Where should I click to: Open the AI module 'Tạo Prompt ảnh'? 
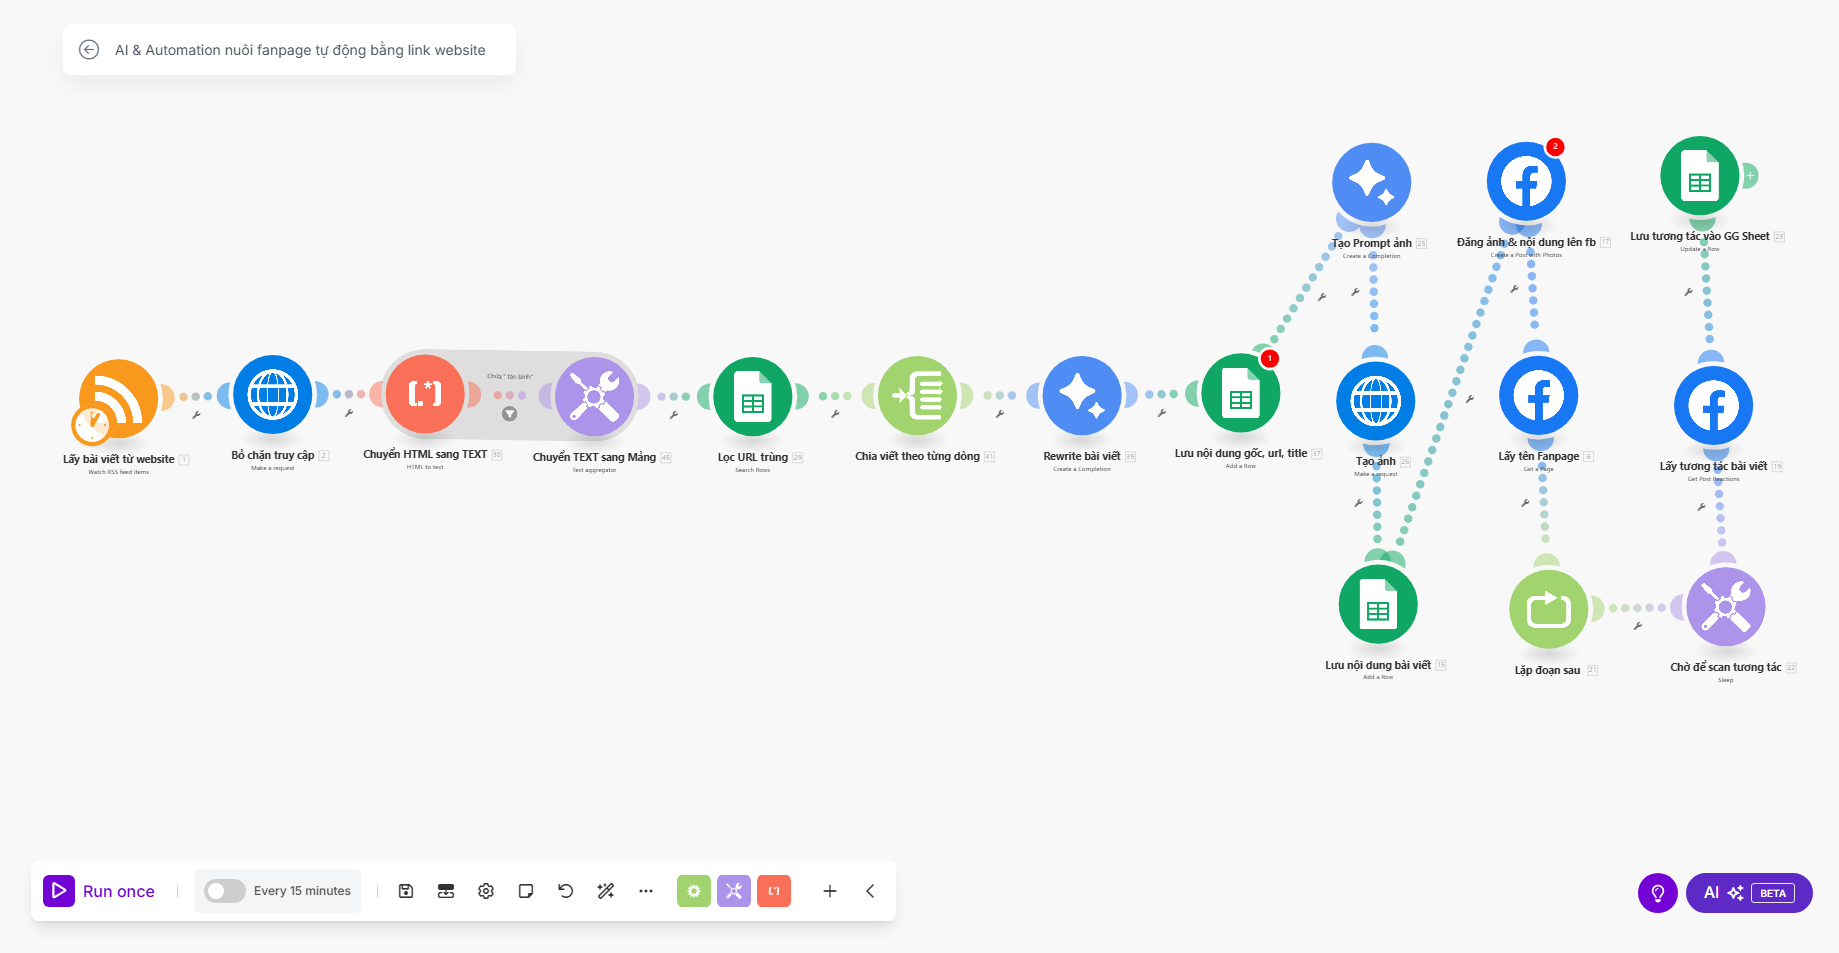1372,182
